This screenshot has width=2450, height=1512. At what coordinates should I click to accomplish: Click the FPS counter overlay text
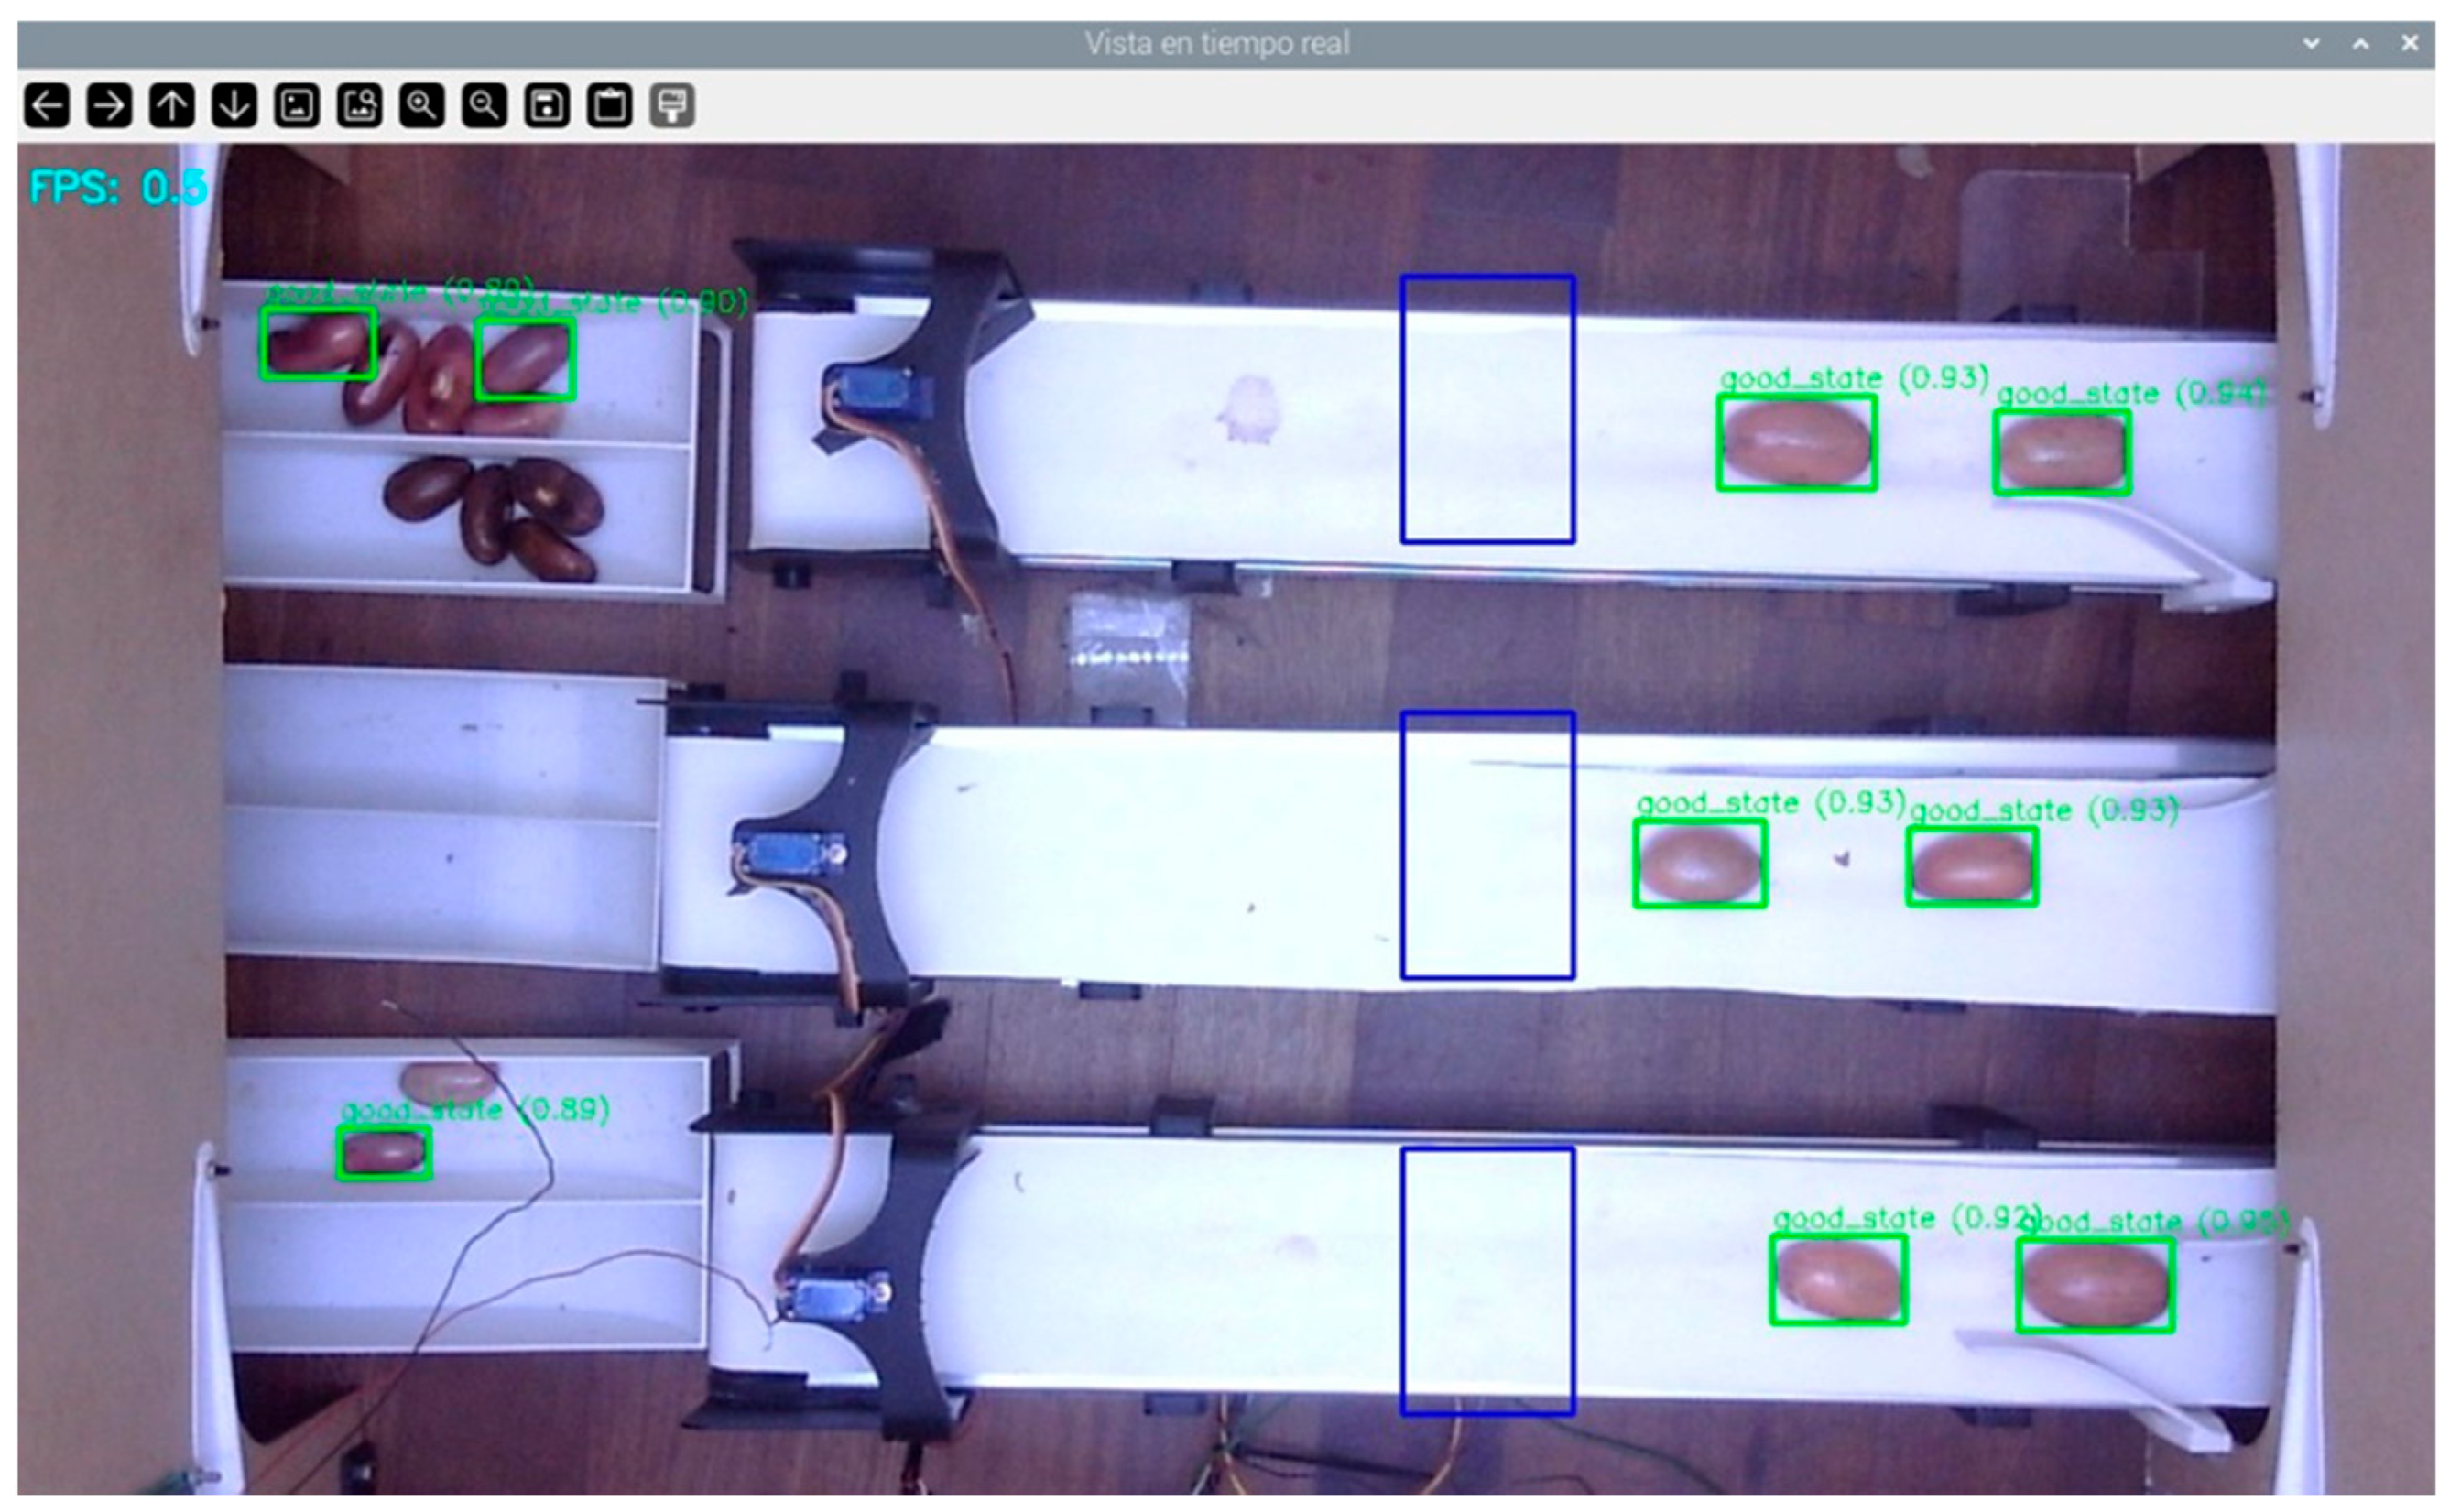[118, 187]
